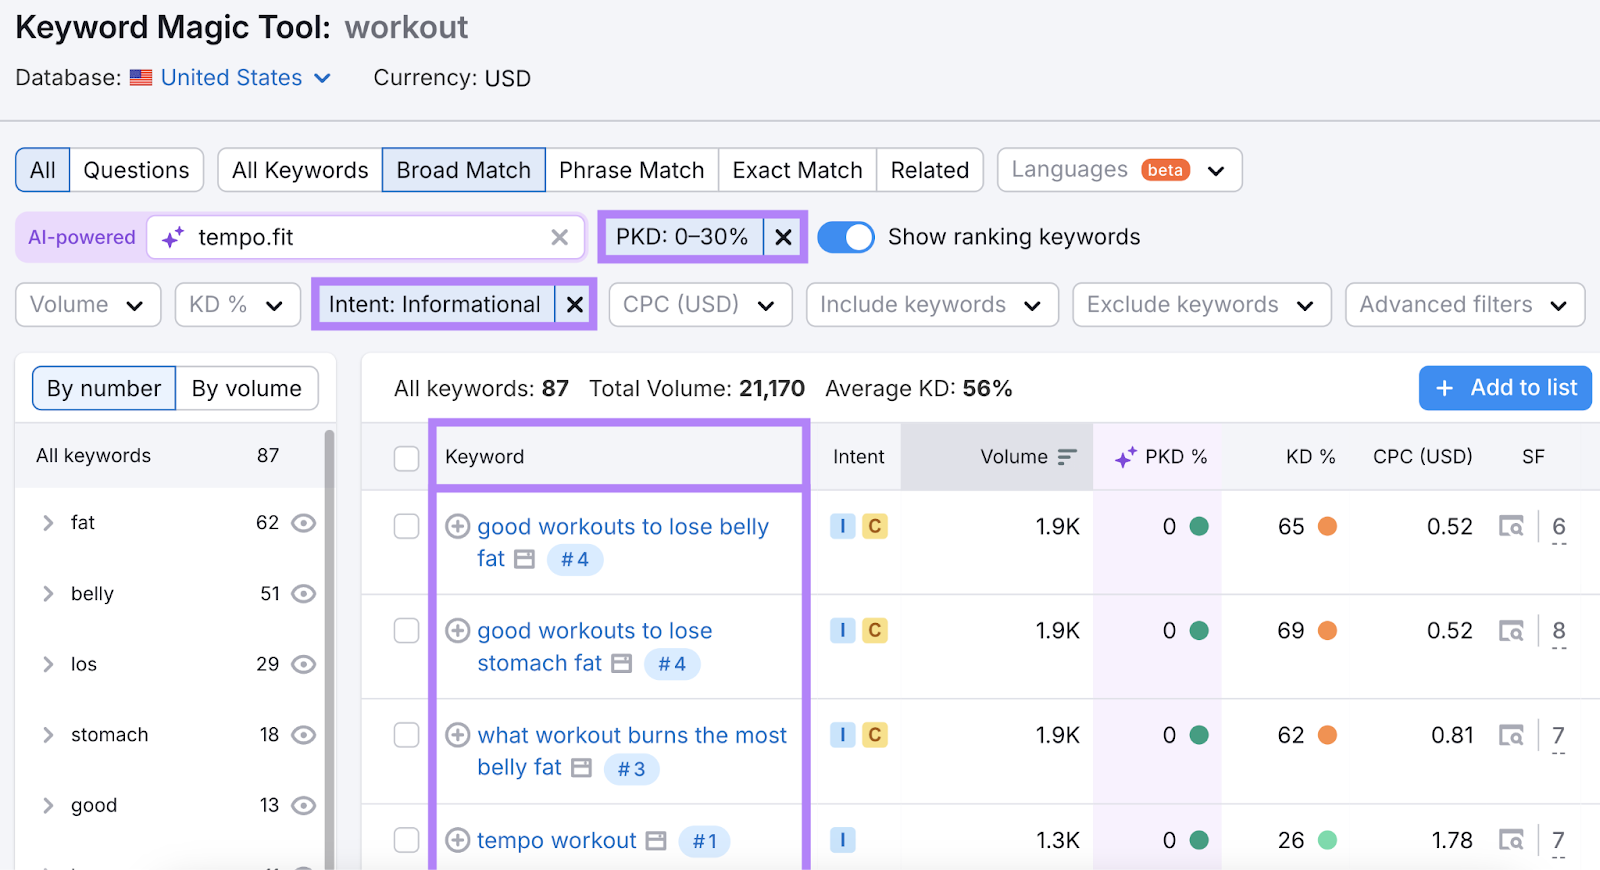Click the green PKD indicator dot for 'tempo workout'
Image resolution: width=1600 pixels, height=870 pixels.
pos(1199,840)
